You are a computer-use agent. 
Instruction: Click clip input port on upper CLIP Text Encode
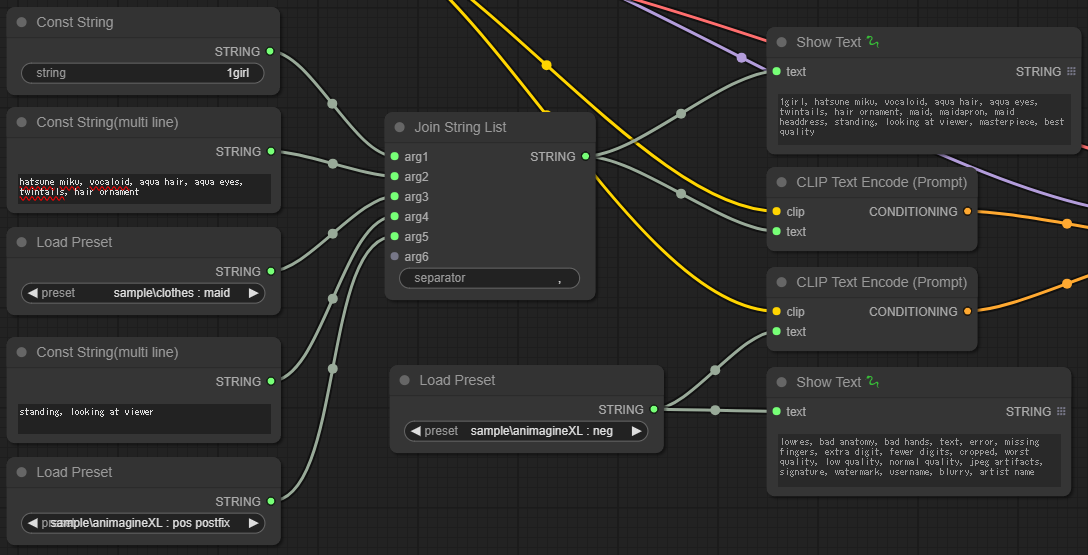coord(776,212)
